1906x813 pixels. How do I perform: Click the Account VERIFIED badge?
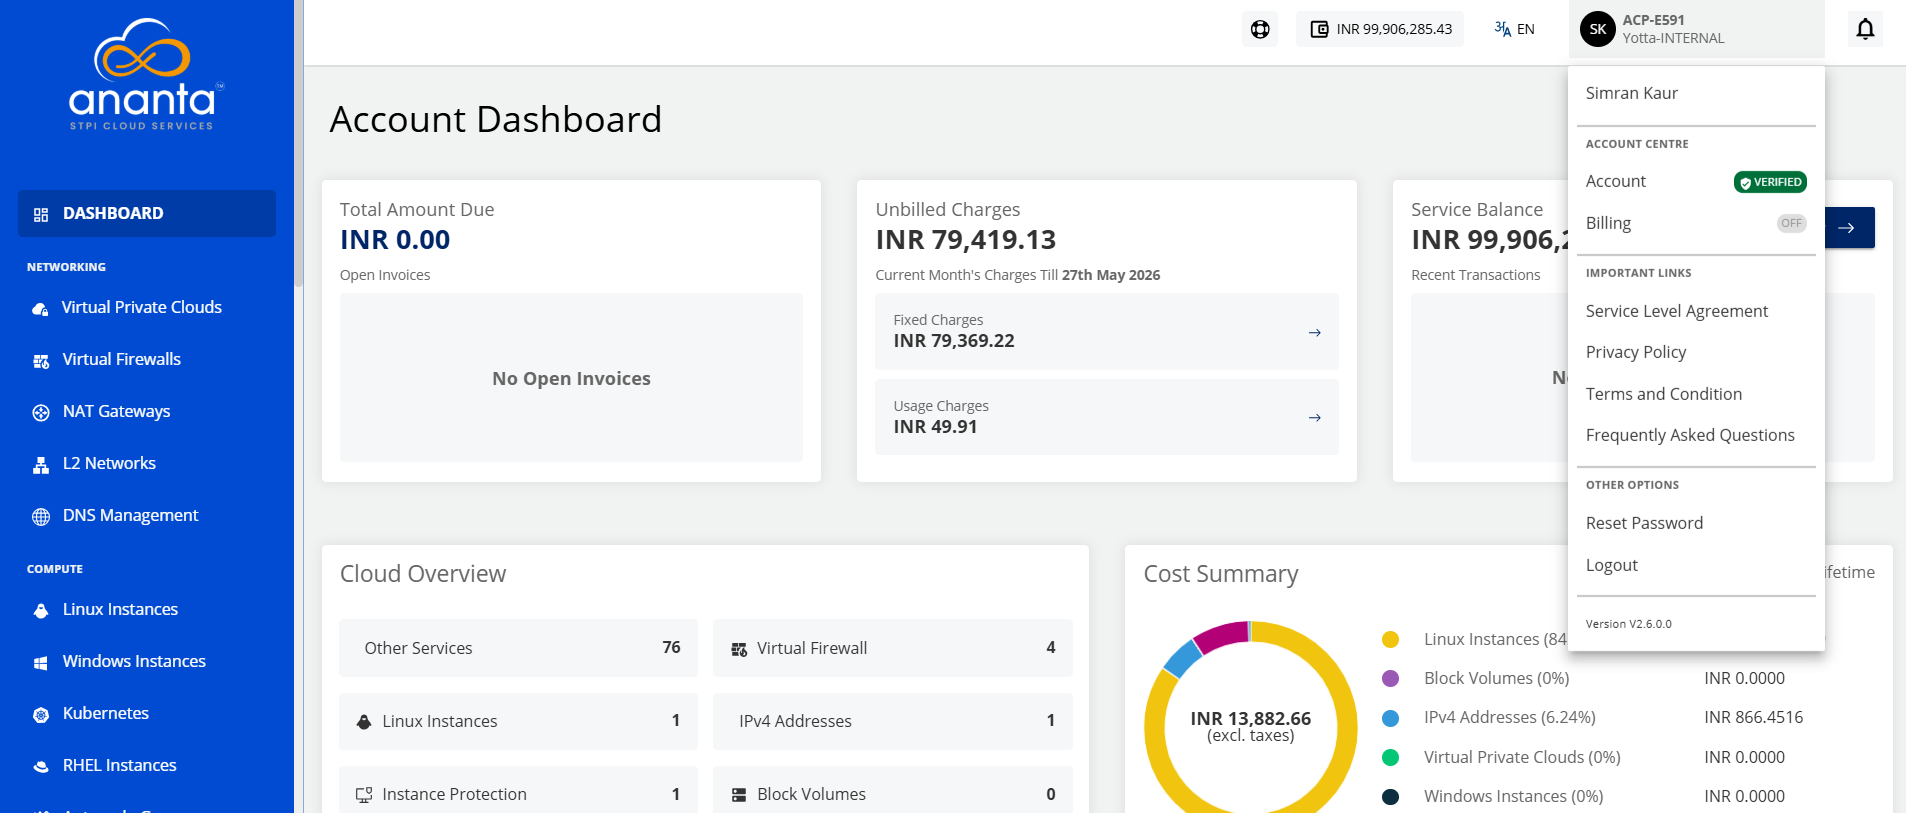tap(1770, 182)
